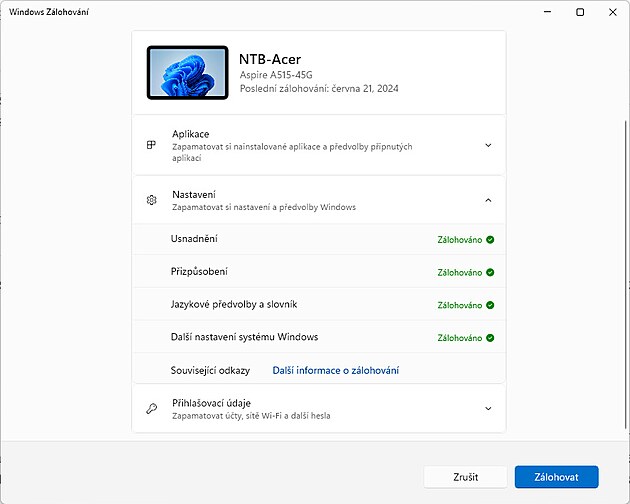Viewport: 630px width, 504px height.
Task: Click checkmark beside Jazykové předvolby a slovník
Action: coord(490,305)
